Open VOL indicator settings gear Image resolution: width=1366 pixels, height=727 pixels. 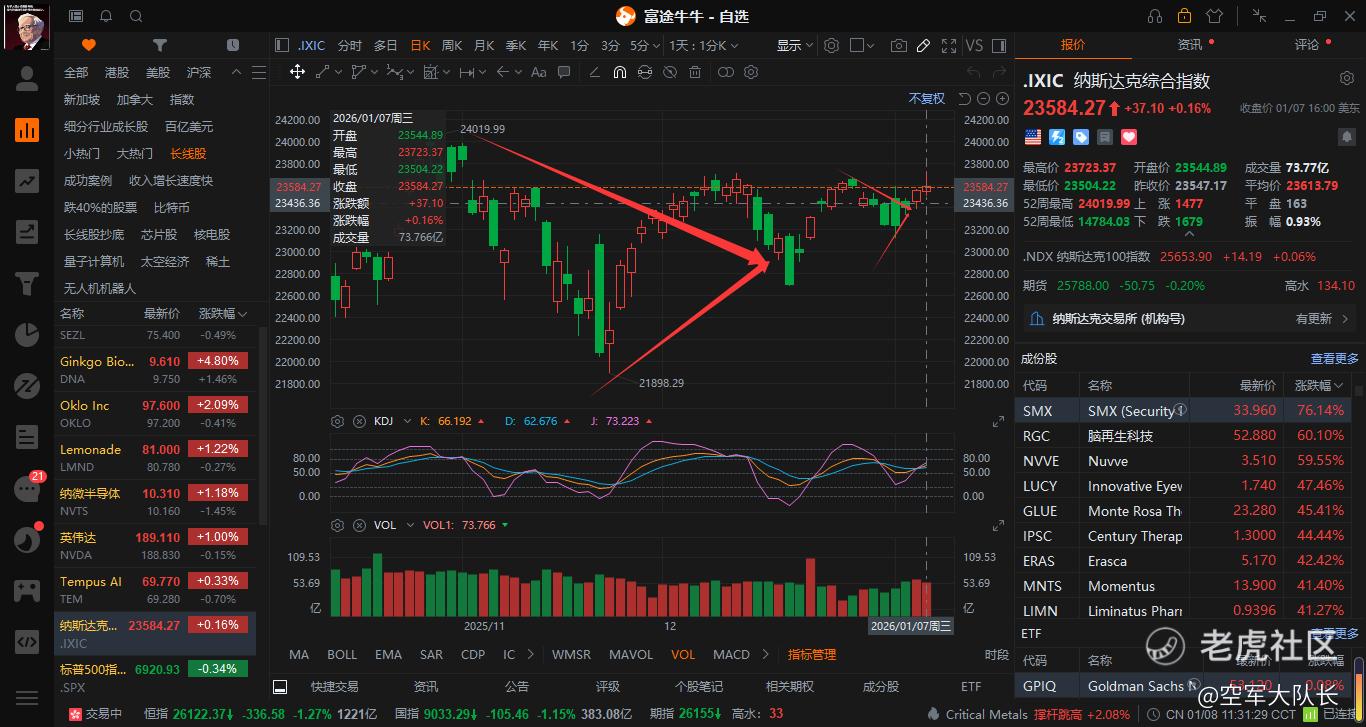(x=338, y=525)
